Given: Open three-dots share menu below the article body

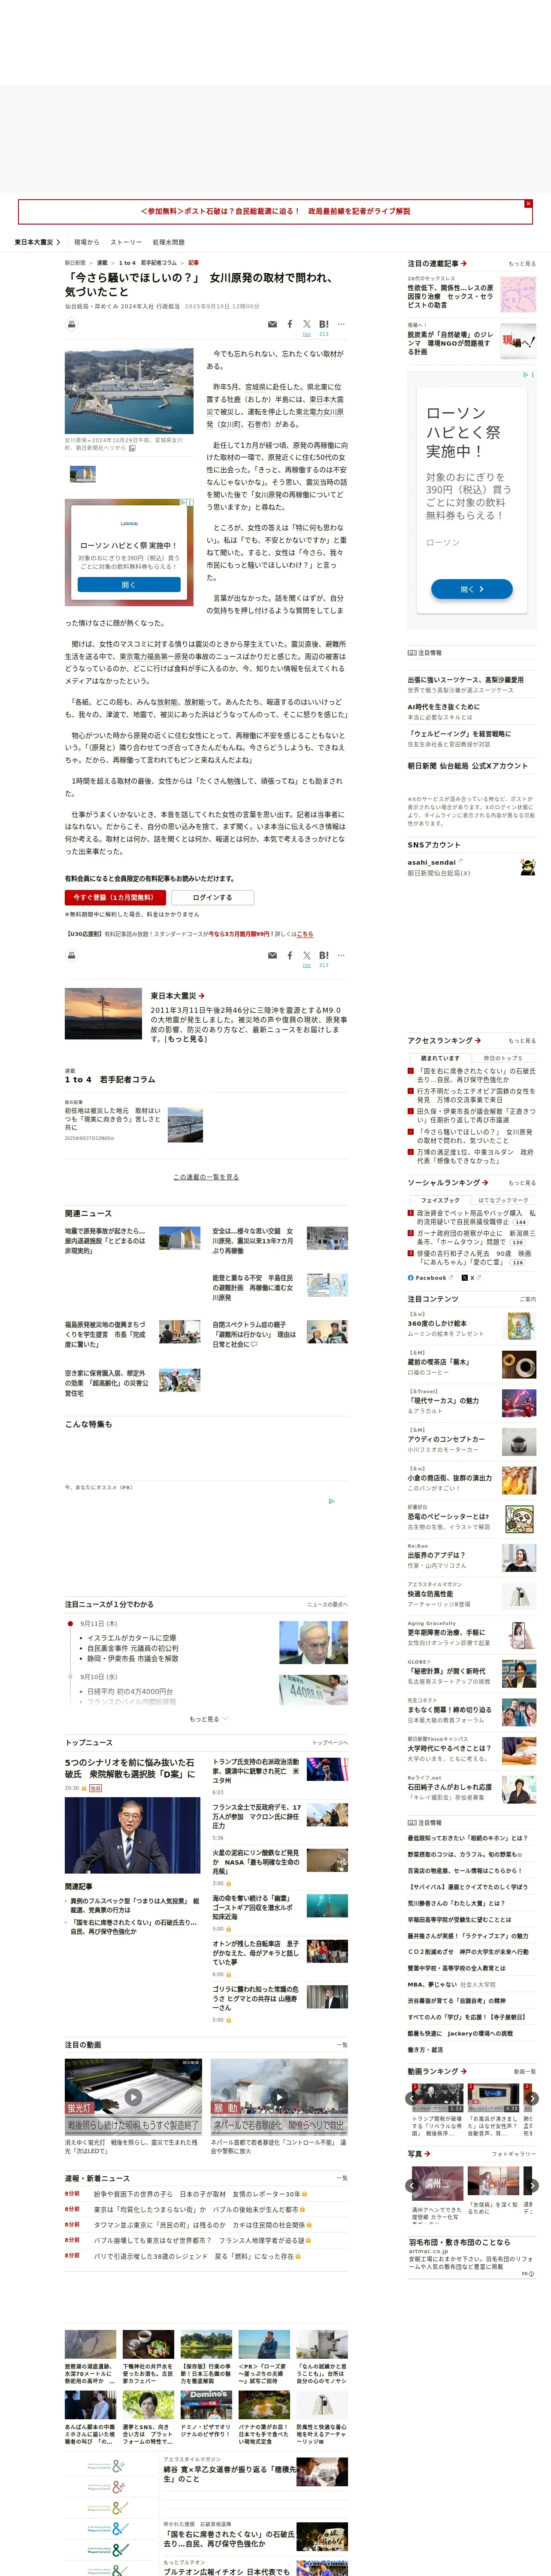Looking at the screenshot, I should coord(341,955).
